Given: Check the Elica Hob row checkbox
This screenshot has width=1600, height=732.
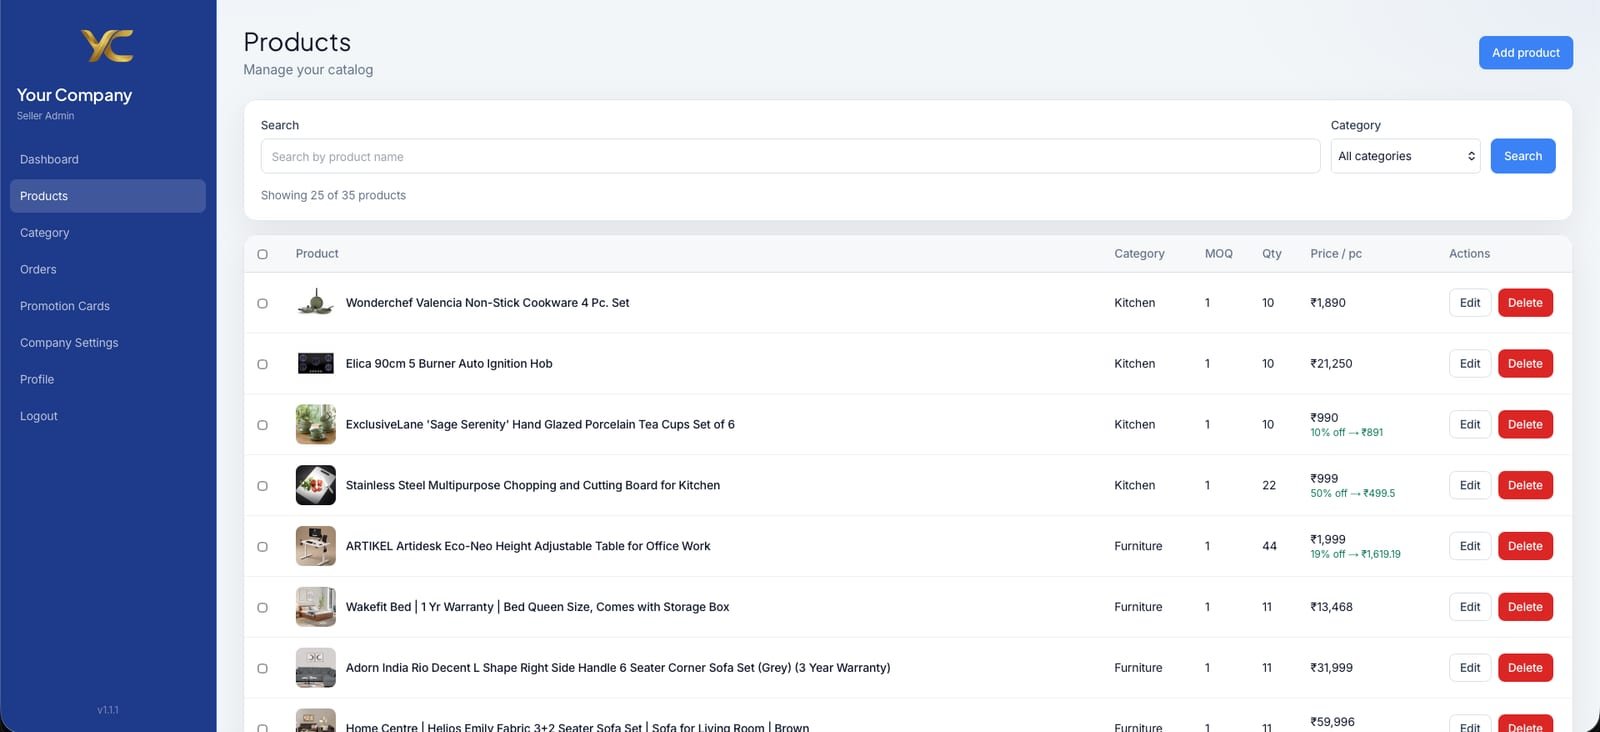Looking at the screenshot, I should (263, 364).
